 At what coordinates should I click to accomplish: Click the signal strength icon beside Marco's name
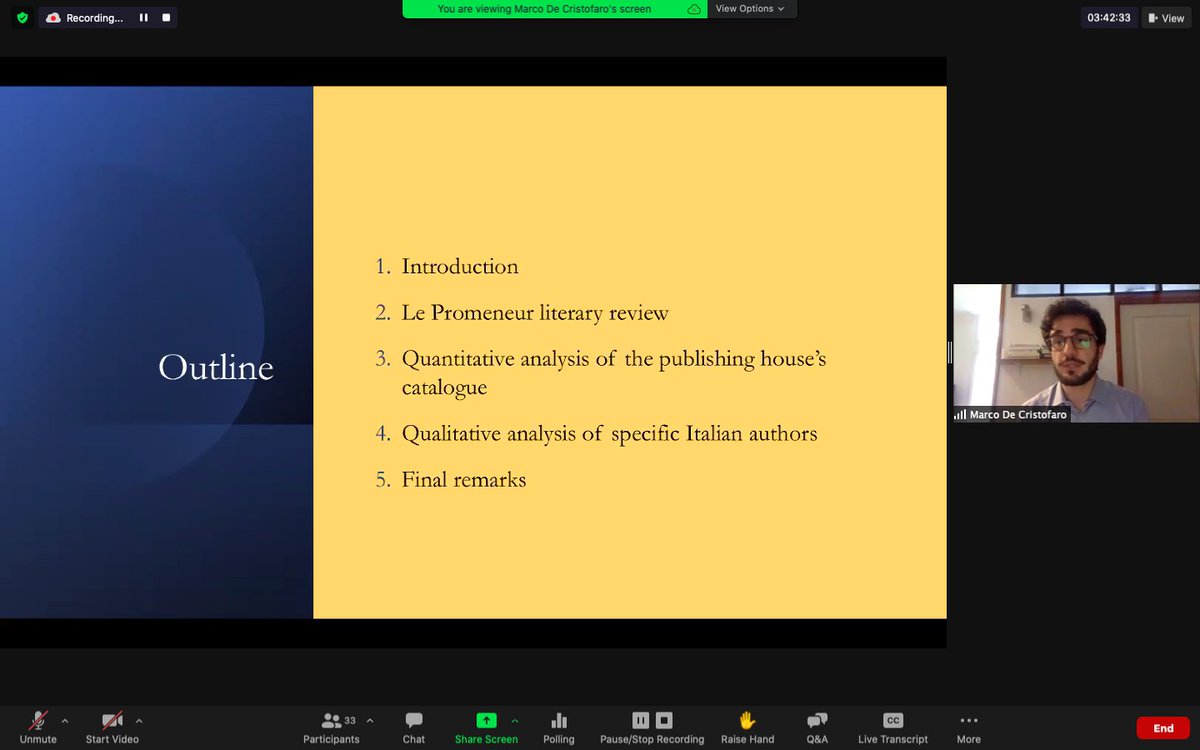(960, 414)
